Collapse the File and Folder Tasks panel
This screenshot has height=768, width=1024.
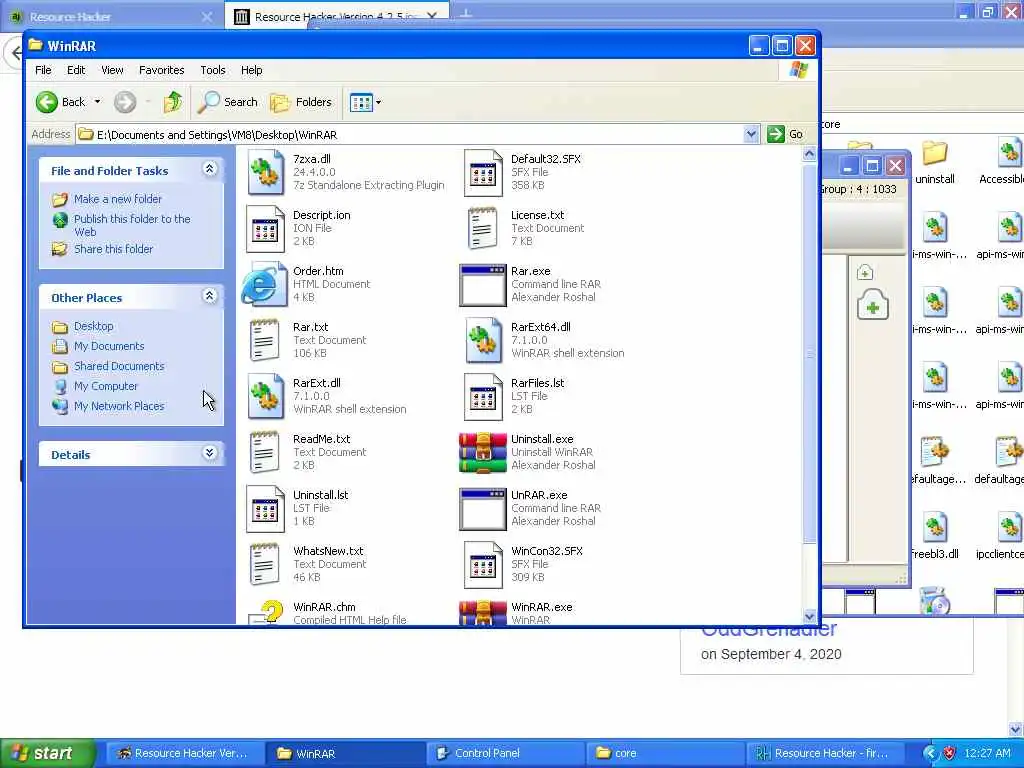pos(210,169)
